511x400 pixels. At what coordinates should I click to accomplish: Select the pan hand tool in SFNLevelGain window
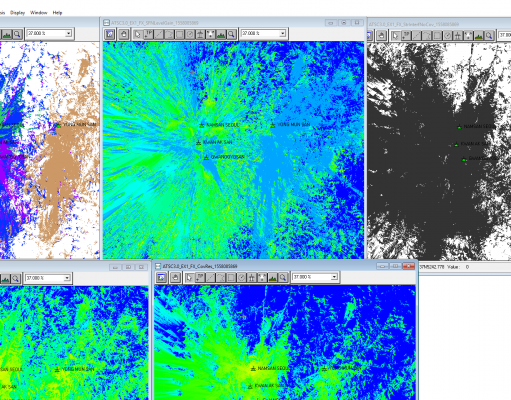point(124,34)
